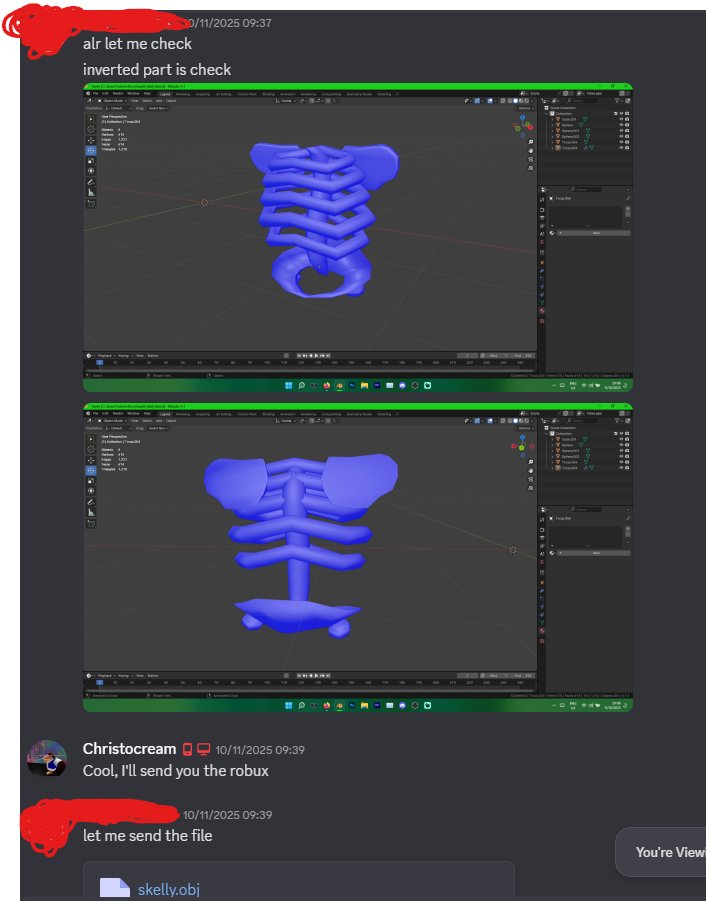The width and height of the screenshot is (706, 901).
Task: Select the Measure tool in top Blender screenshot
Action: [x=91, y=192]
